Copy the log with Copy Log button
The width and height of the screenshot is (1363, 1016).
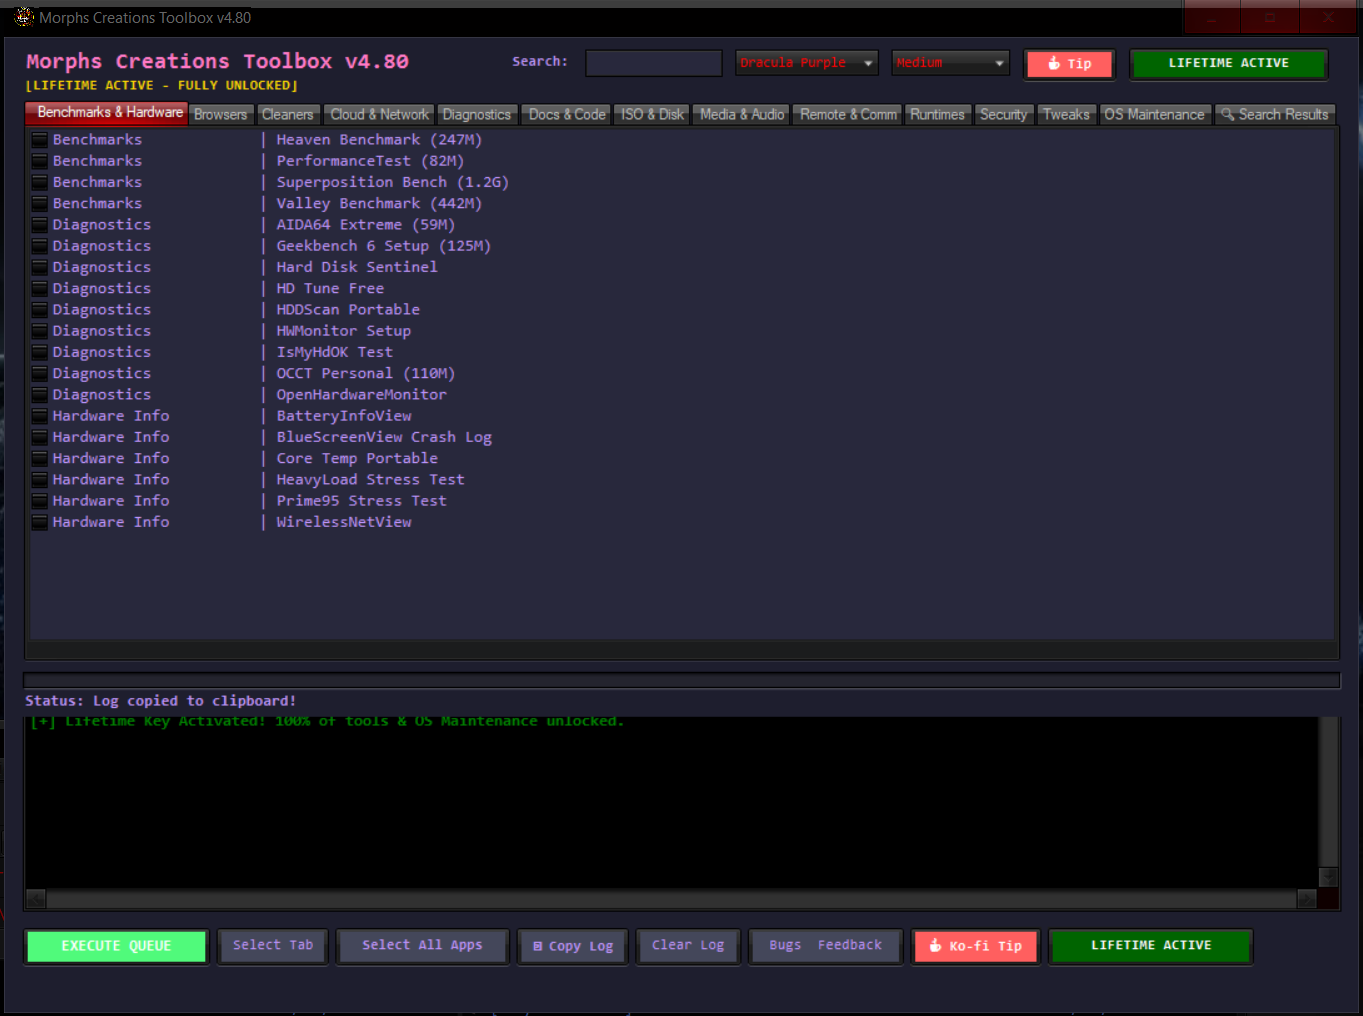pos(573,946)
